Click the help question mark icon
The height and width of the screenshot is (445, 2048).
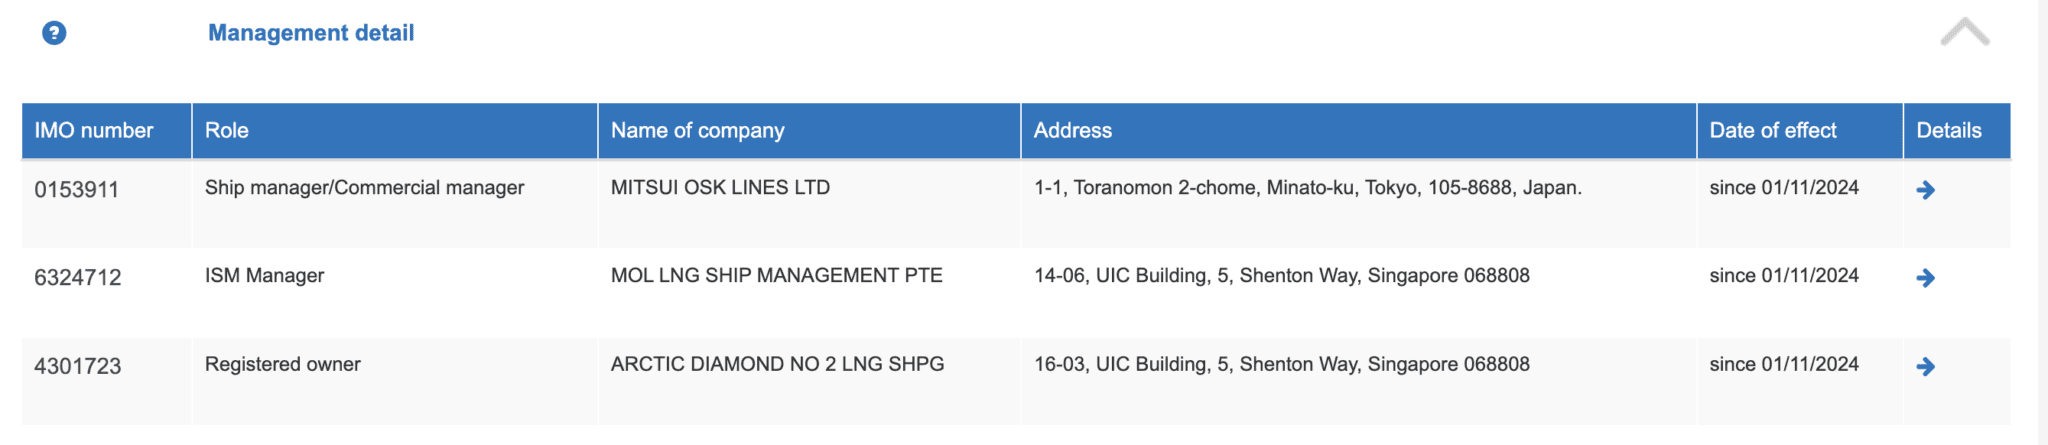click(54, 33)
